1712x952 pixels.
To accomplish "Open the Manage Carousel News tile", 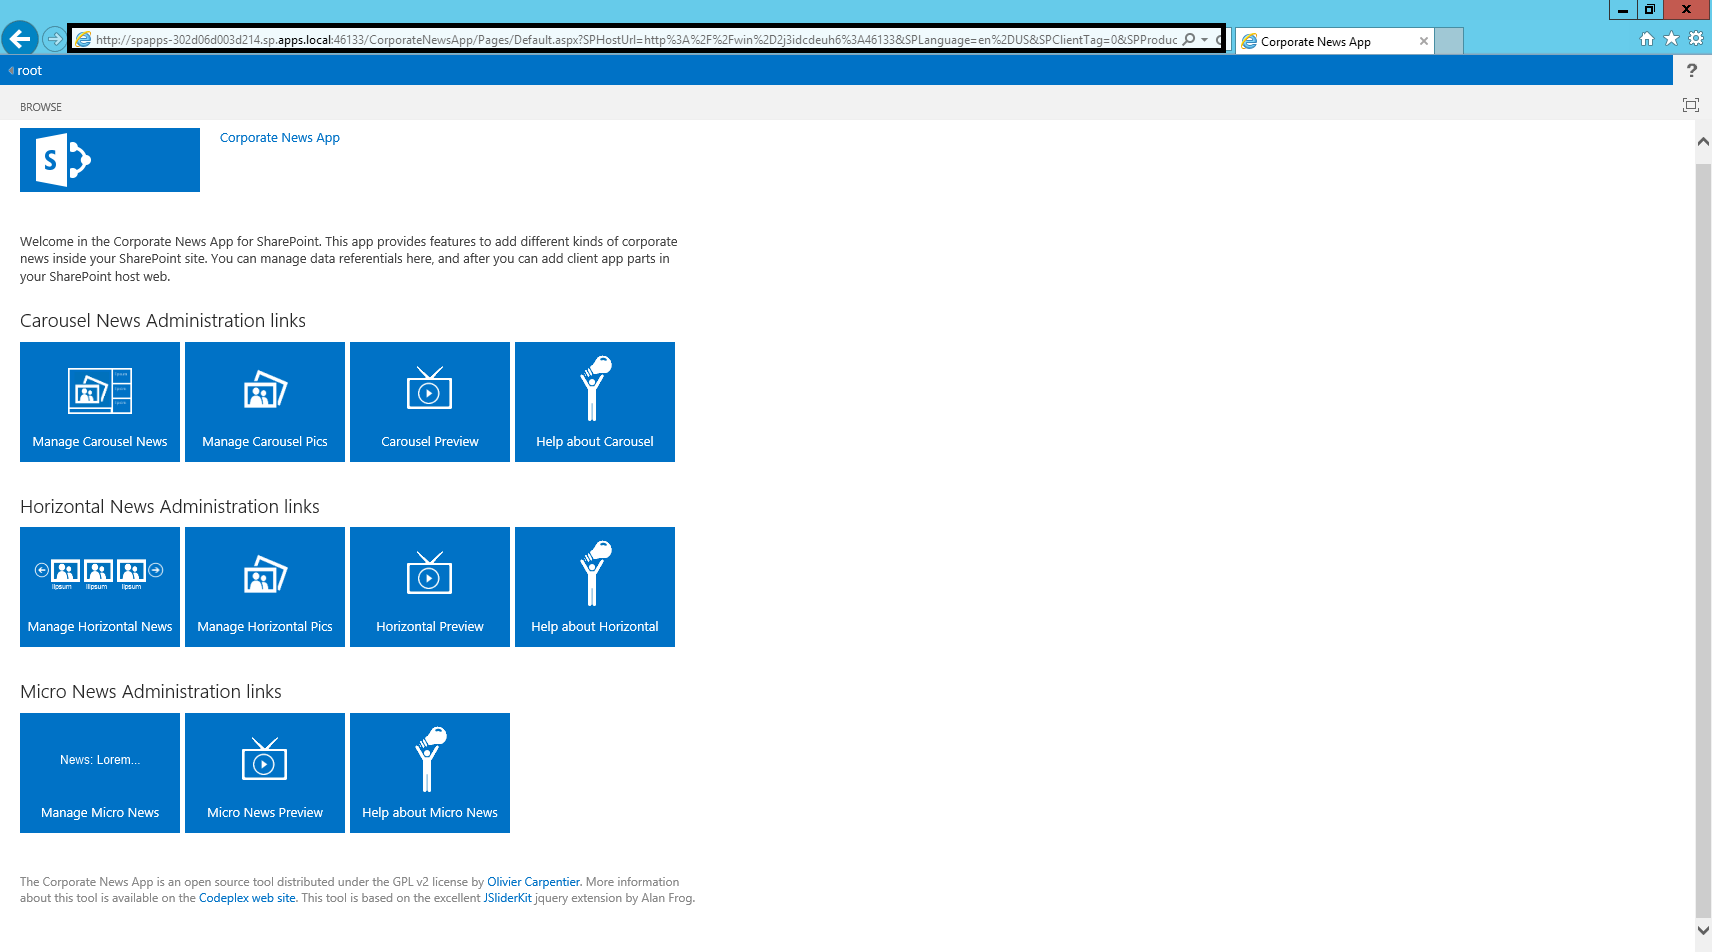I will click(100, 402).
